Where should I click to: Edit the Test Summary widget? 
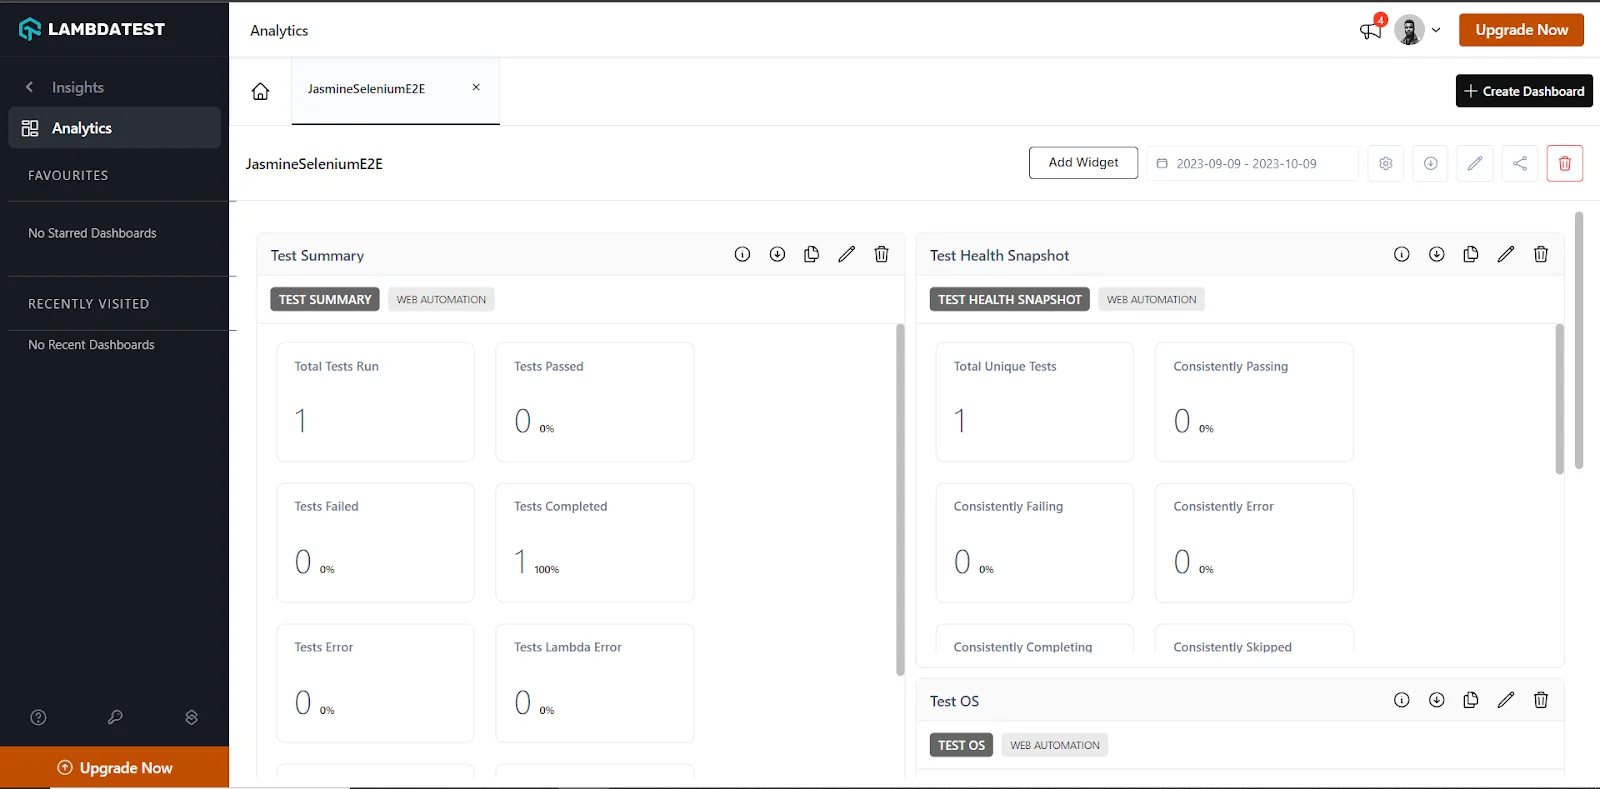[x=846, y=254]
